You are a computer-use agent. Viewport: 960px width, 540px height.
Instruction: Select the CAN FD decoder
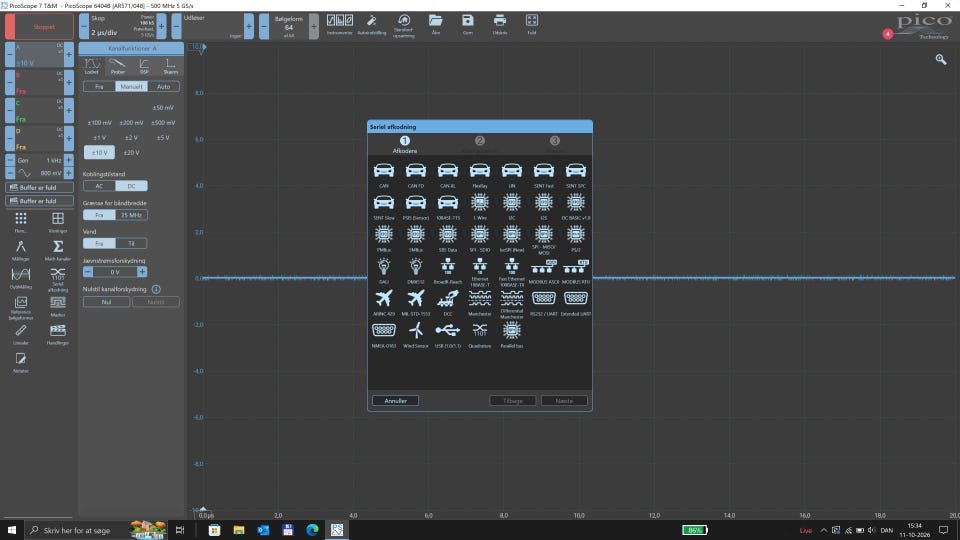(x=416, y=171)
